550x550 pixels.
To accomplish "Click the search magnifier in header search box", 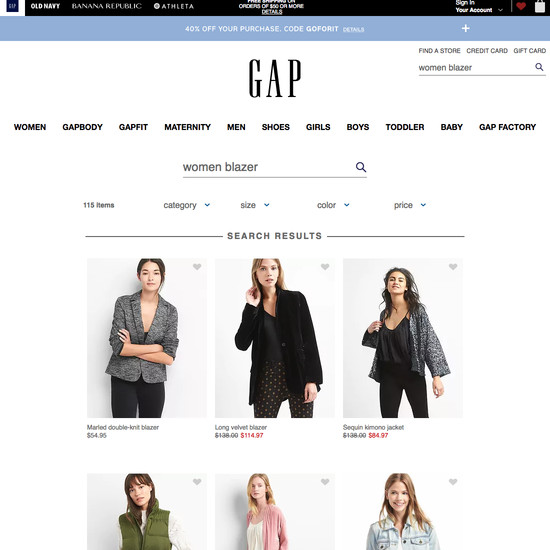I will click(539, 67).
